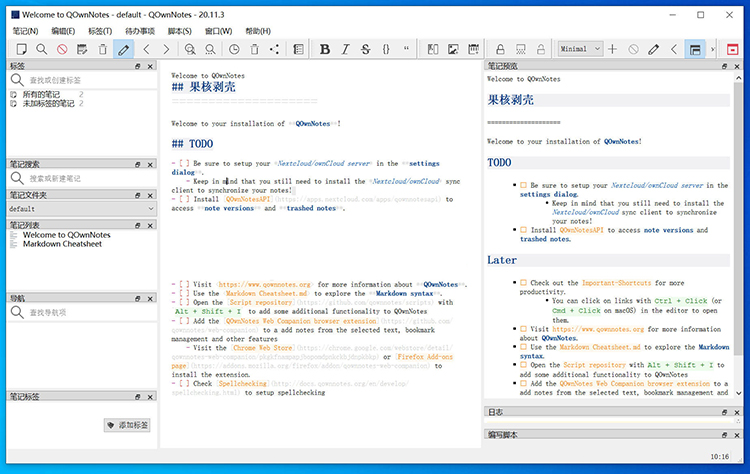
Task: Toggle the highlighted panels view button
Action: (x=695, y=49)
